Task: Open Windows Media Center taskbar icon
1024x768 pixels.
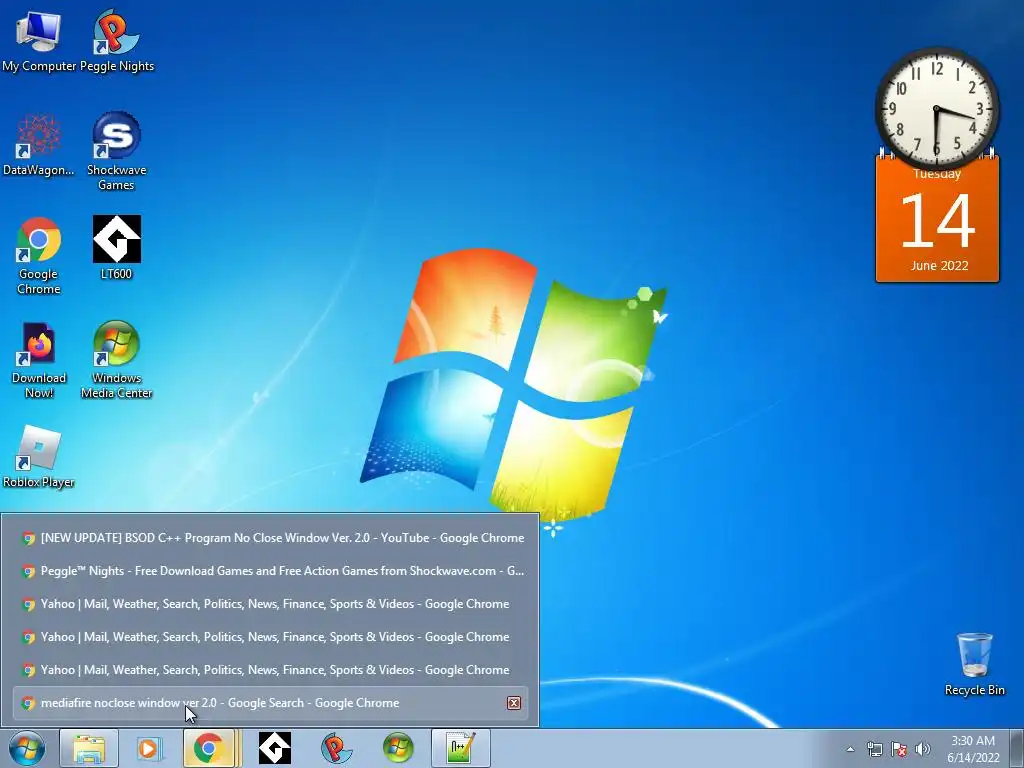Action: coord(398,748)
